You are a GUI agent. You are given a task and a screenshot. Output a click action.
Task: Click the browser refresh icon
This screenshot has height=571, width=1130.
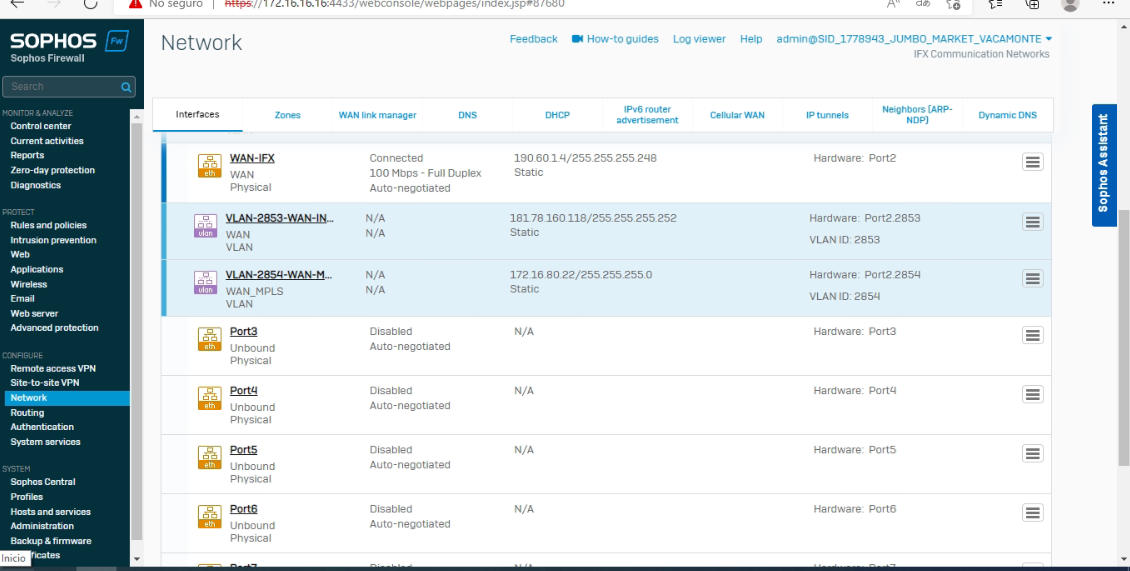pyautogui.click(x=91, y=4)
